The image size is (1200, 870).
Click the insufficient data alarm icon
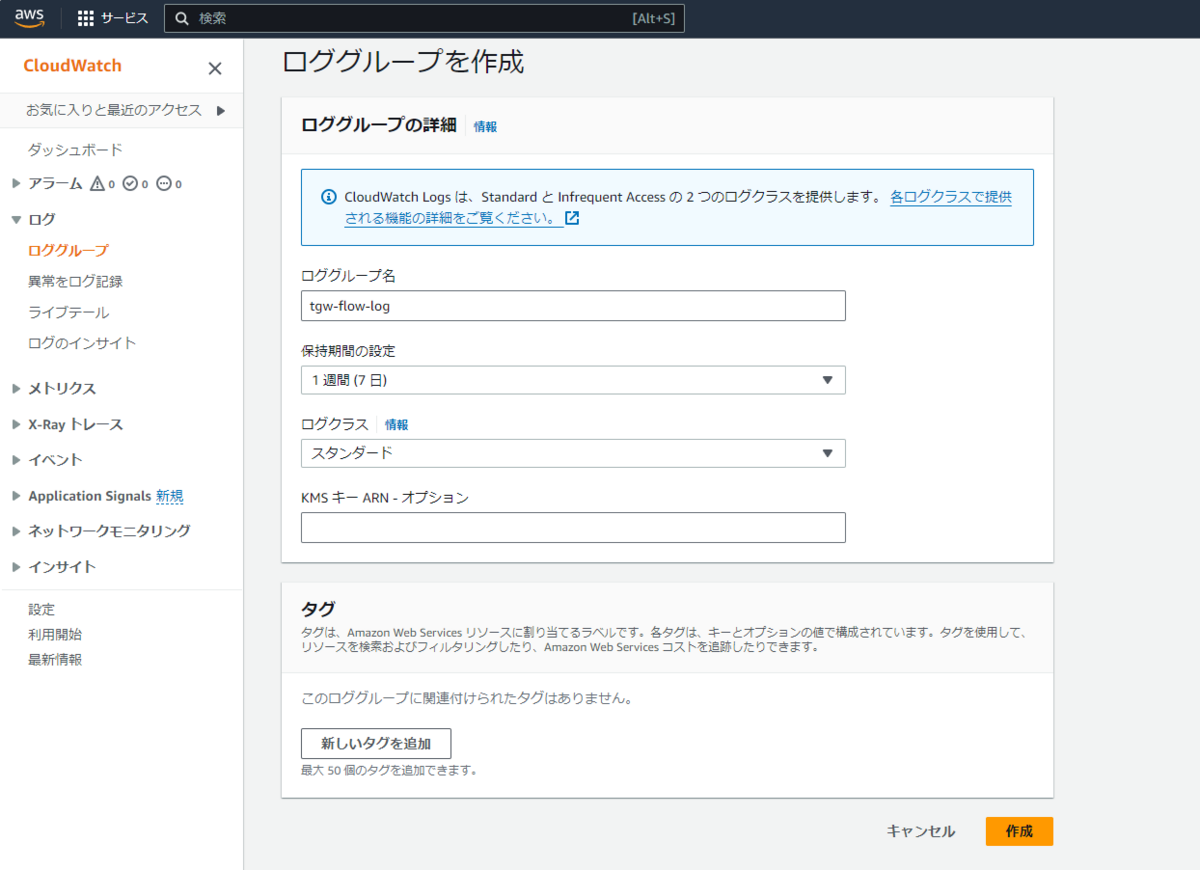[164, 184]
